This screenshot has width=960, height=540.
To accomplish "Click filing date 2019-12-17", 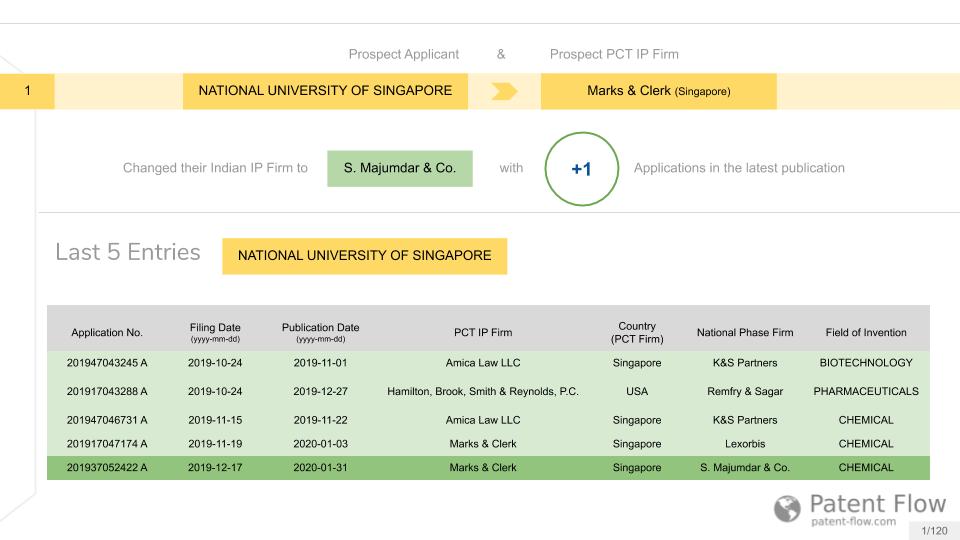I will (215, 468).
